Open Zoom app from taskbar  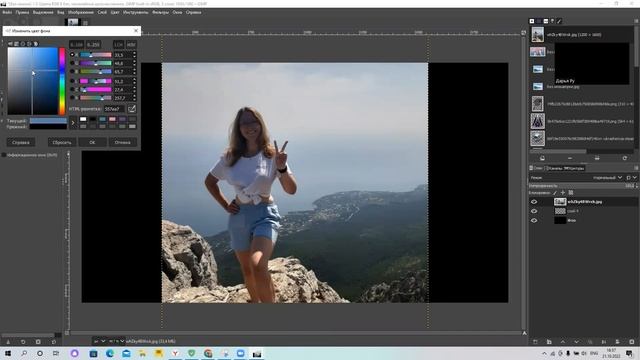pyautogui.click(x=240, y=353)
